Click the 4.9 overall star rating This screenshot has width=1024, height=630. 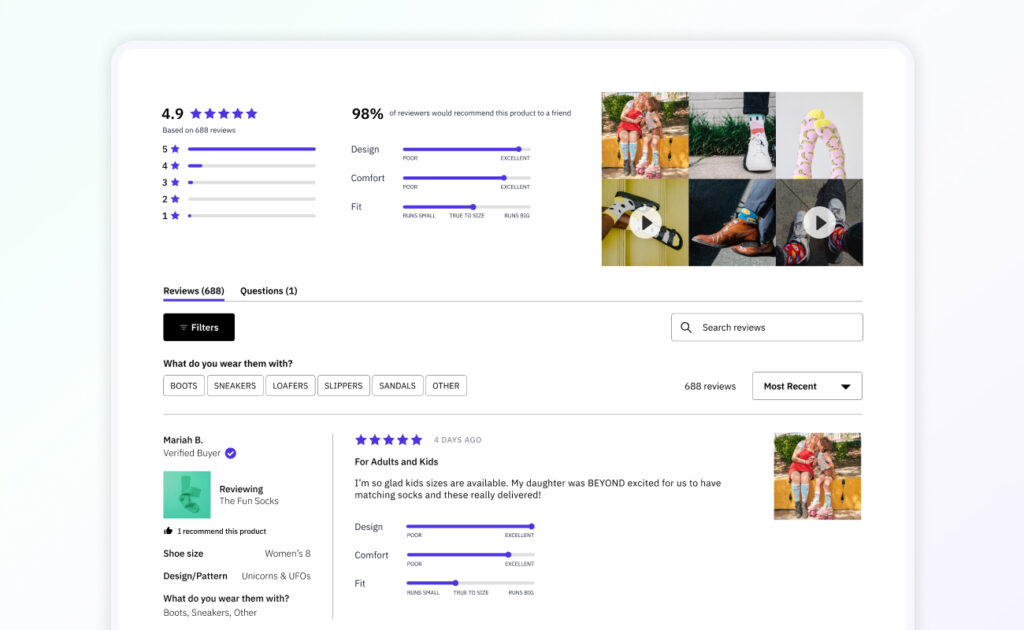click(224, 114)
